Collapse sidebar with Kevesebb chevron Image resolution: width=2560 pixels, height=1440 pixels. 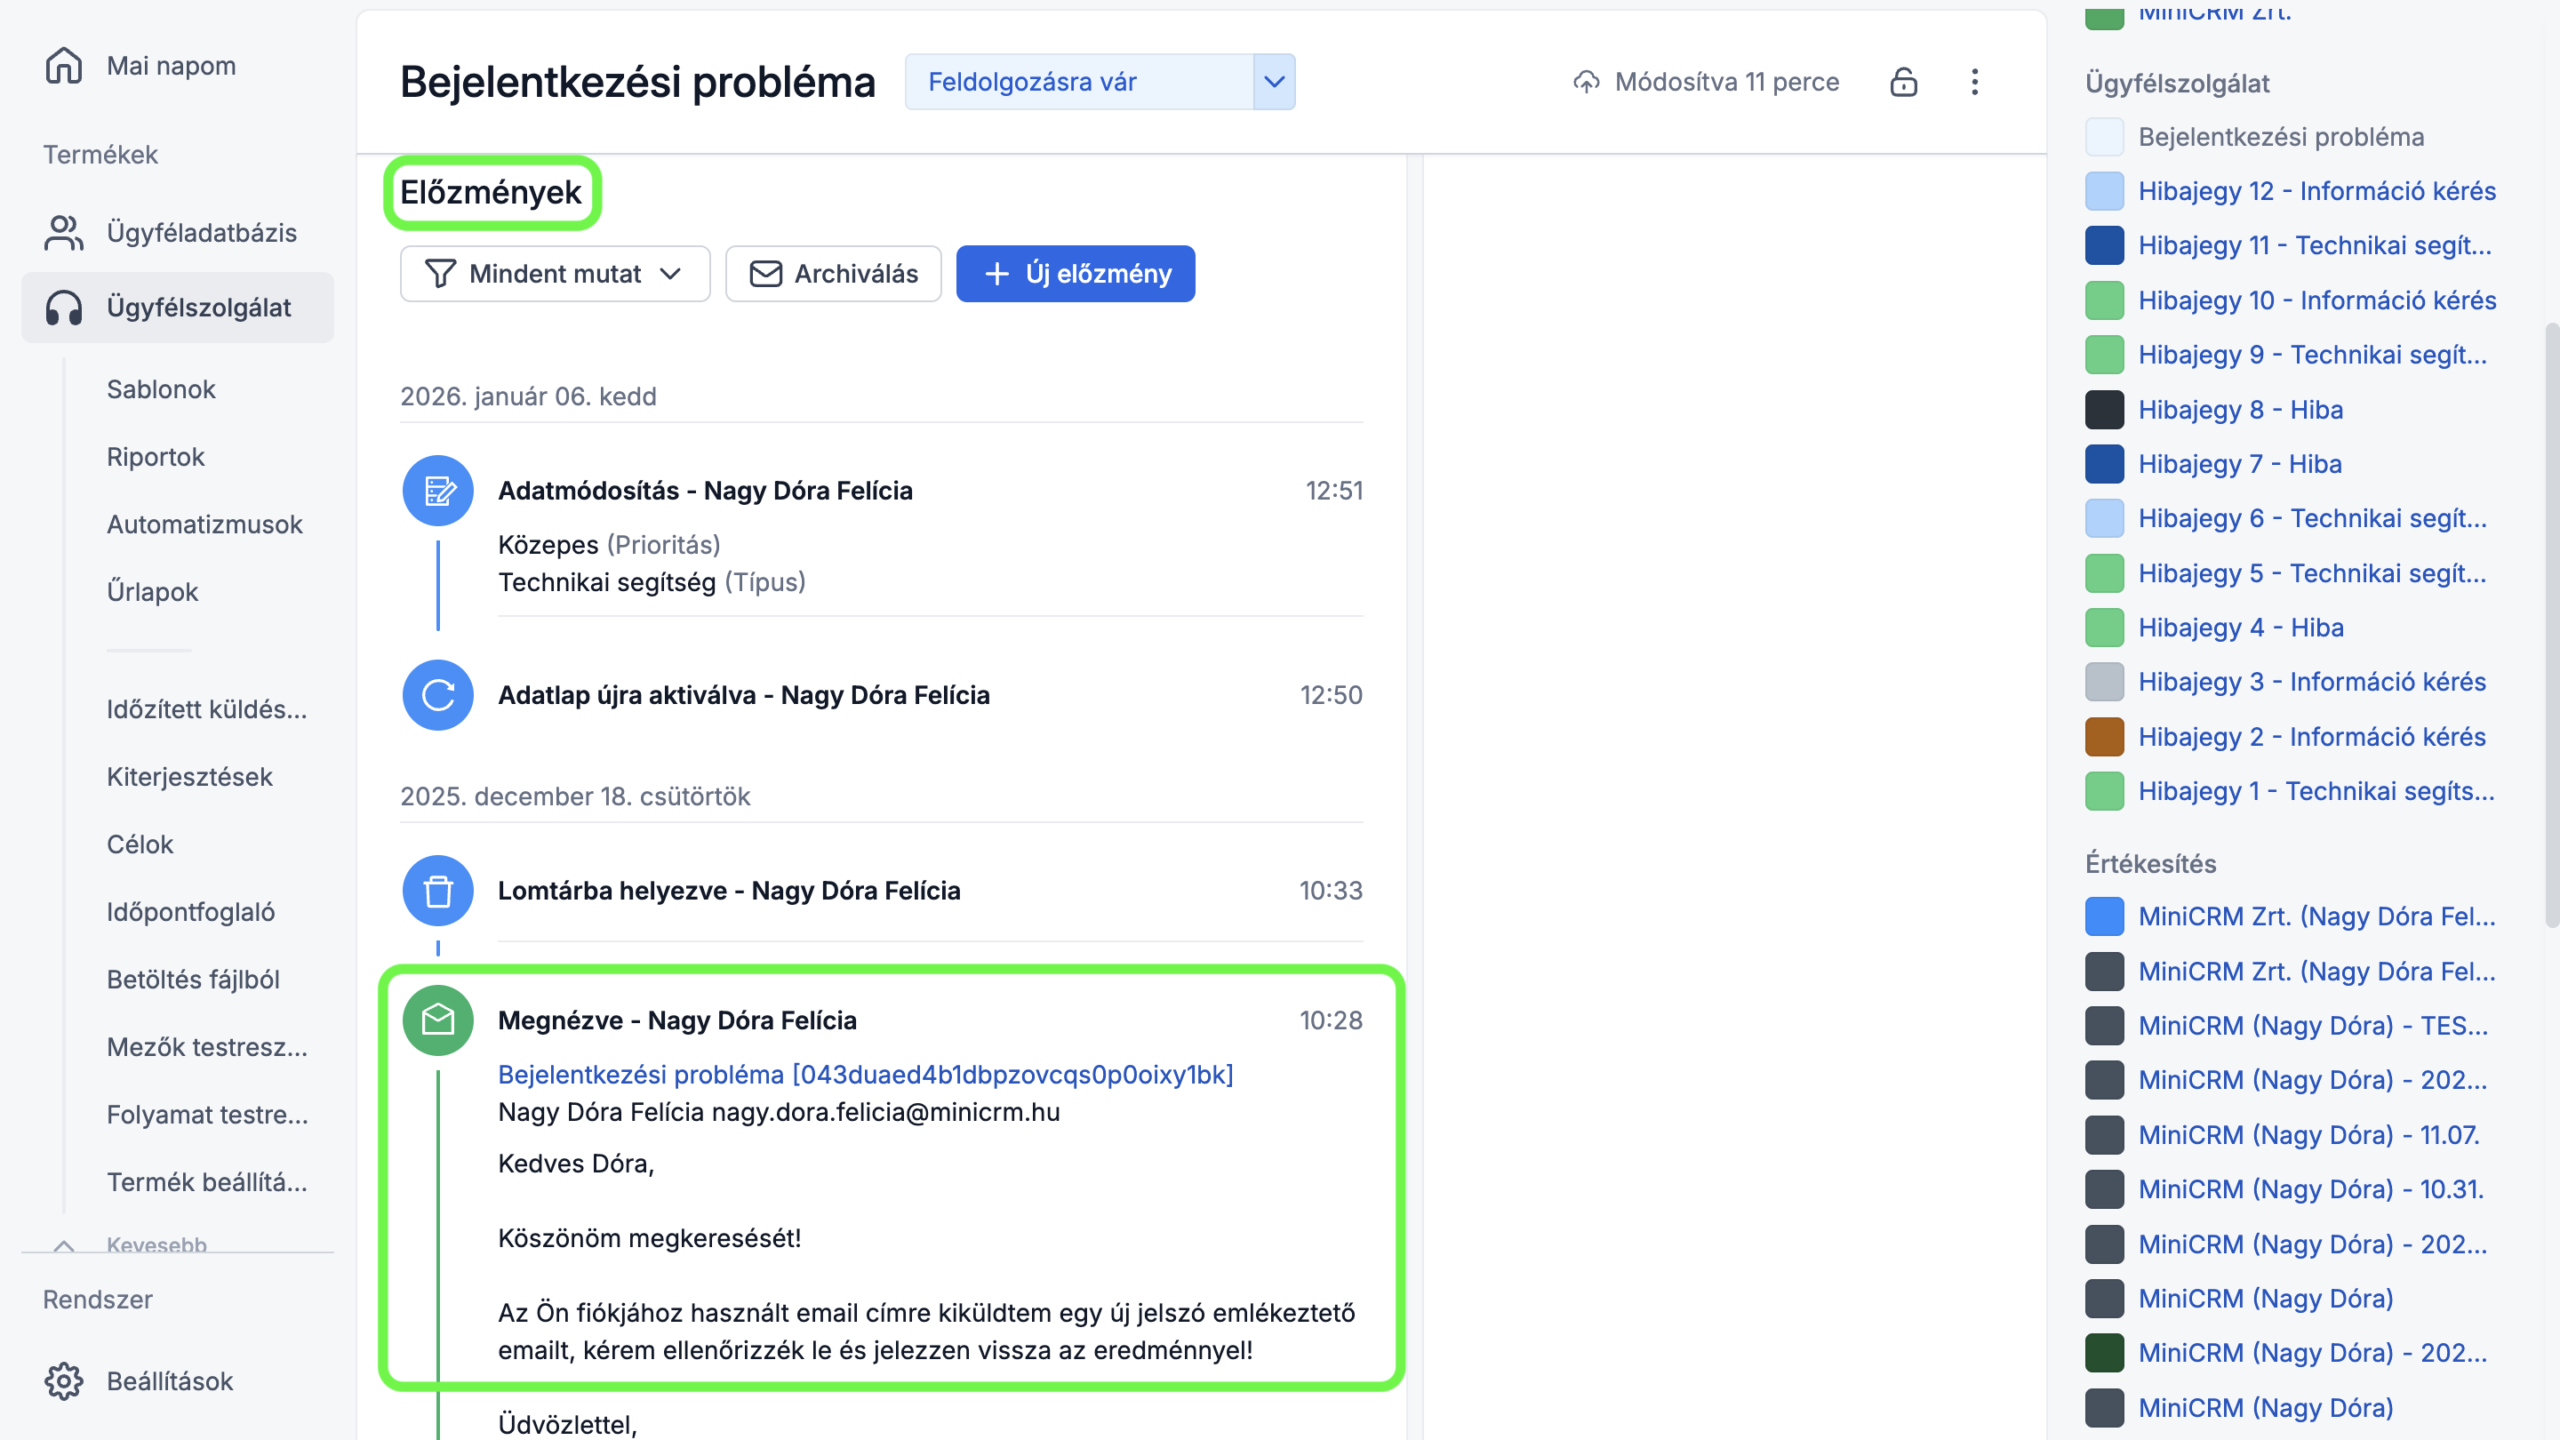[x=64, y=1245]
